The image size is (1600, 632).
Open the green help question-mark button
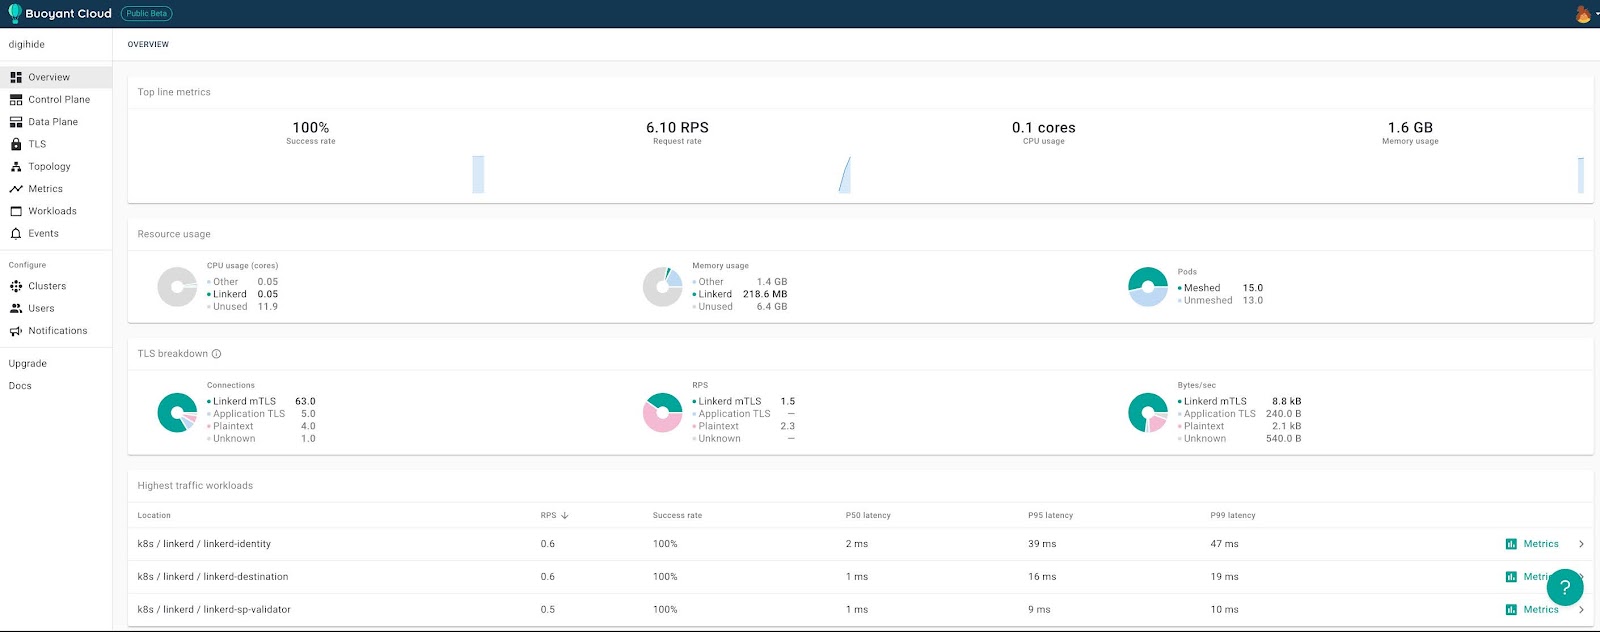click(x=1565, y=587)
